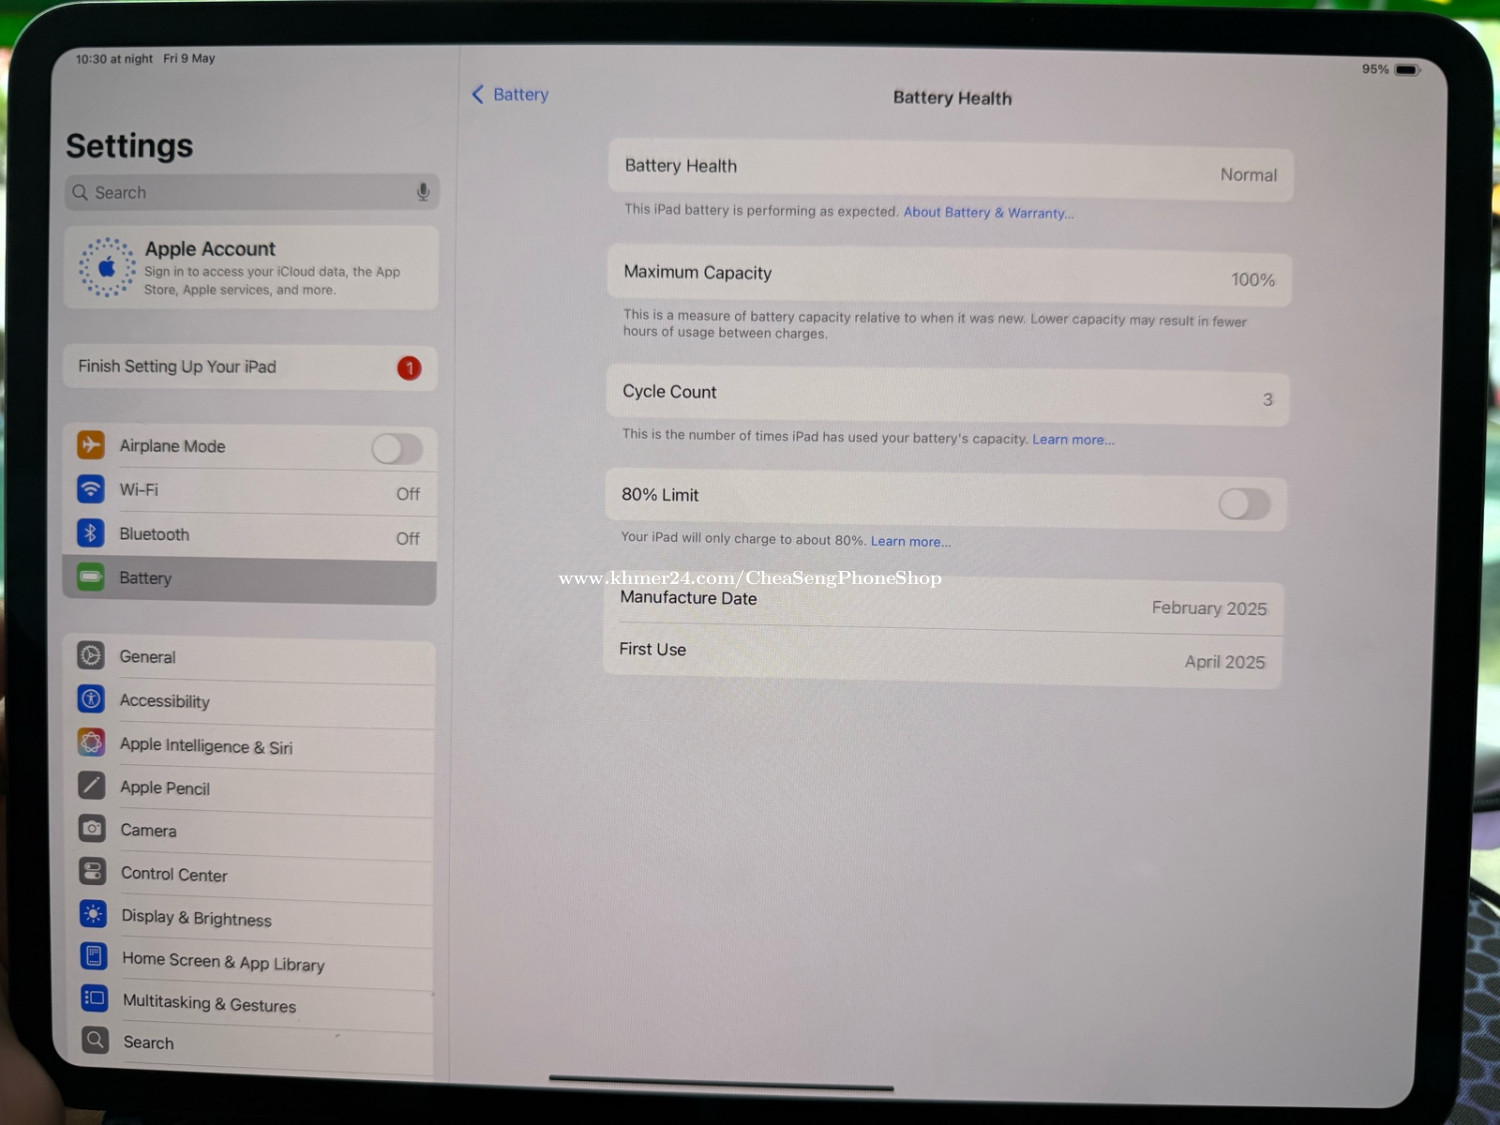1500x1125 pixels.
Task: Tap the Multitasking & Gestures icon
Action: pos(94,998)
